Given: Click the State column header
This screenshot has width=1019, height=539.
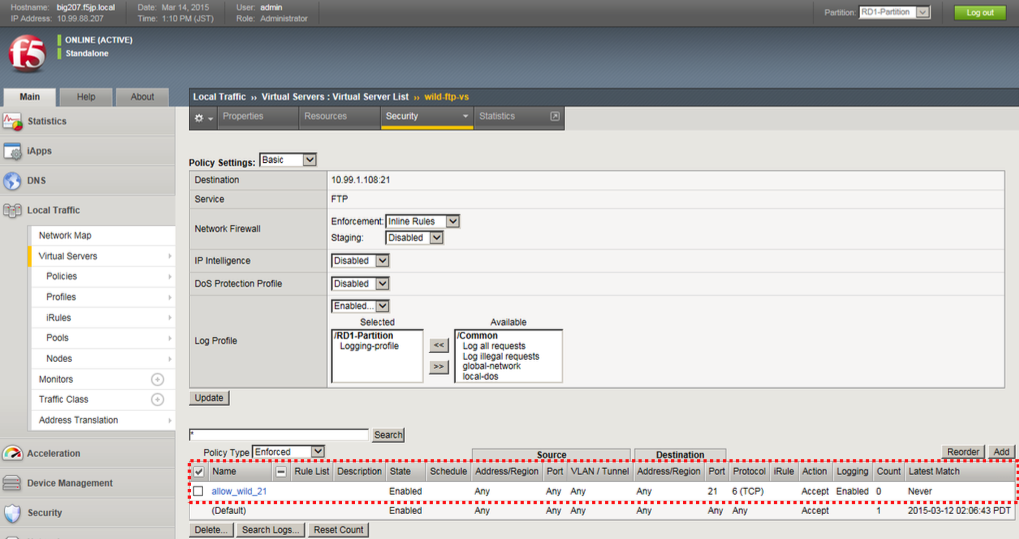Looking at the screenshot, I should click(x=400, y=472).
